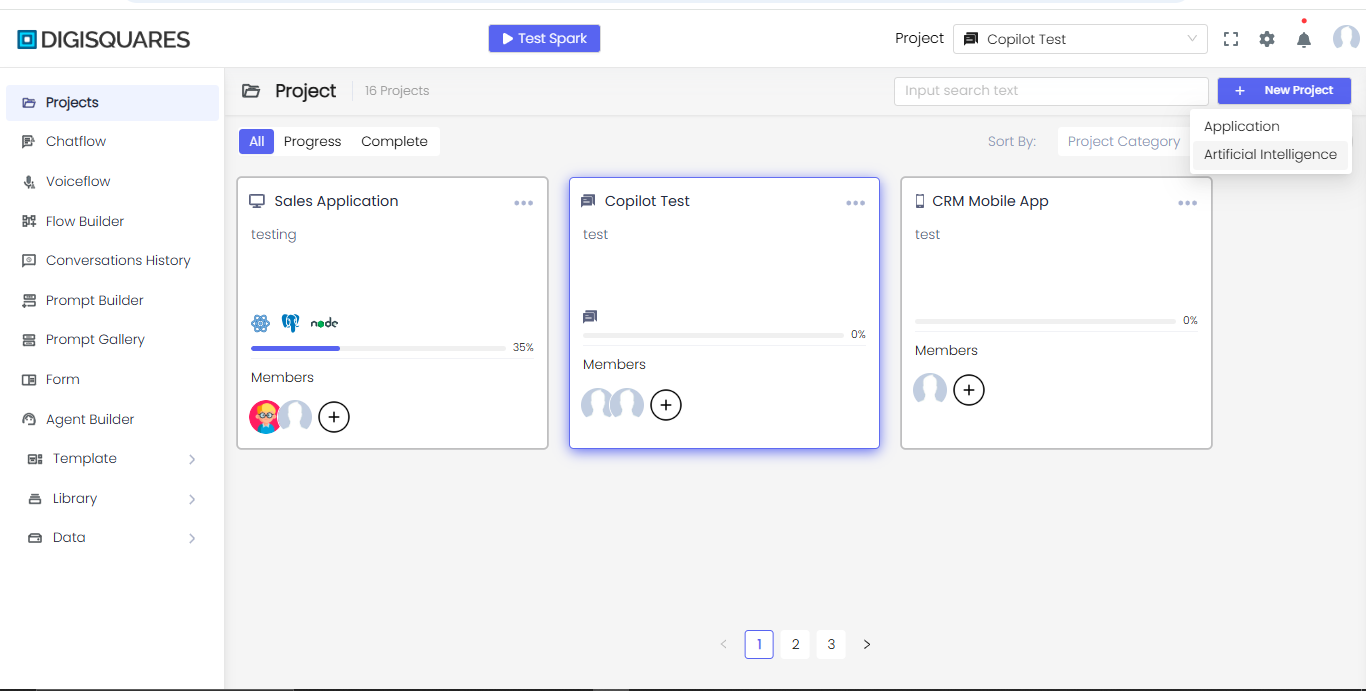Viewport: 1366px width, 691px height.
Task: Click the Flow Builder sidebar icon
Action: (x=29, y=221)
